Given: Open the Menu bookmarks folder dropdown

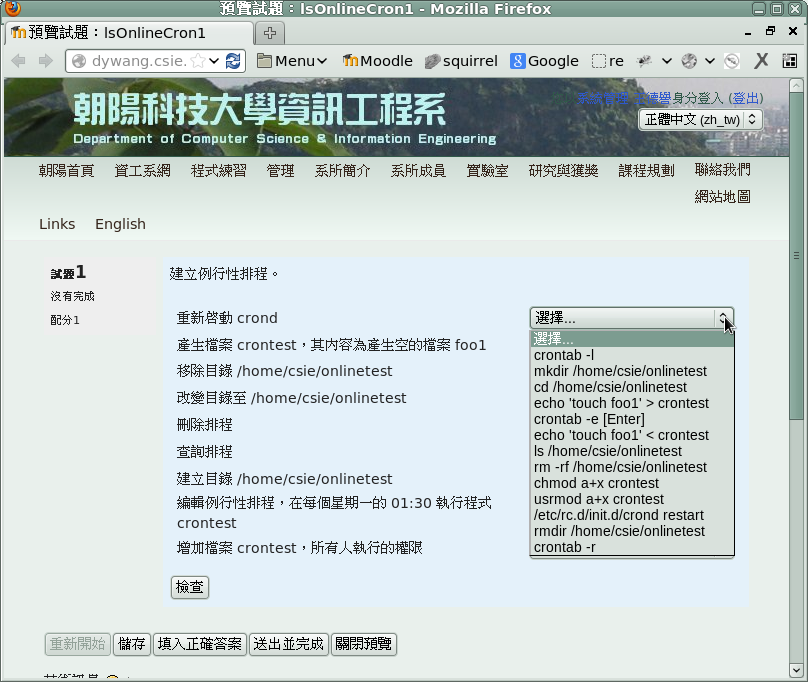Looking at the screenshot, I should pos(292,61).
